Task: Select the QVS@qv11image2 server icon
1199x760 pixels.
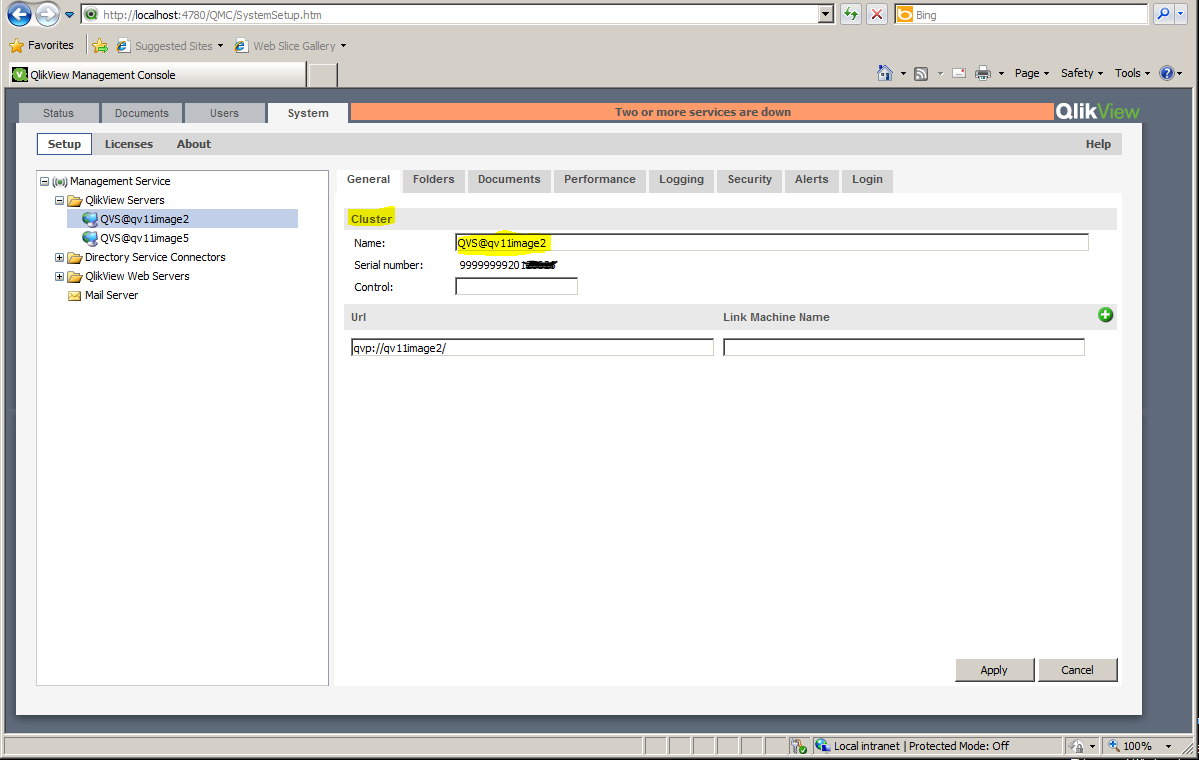Action: pyautogui.click(x=90, y=218)
